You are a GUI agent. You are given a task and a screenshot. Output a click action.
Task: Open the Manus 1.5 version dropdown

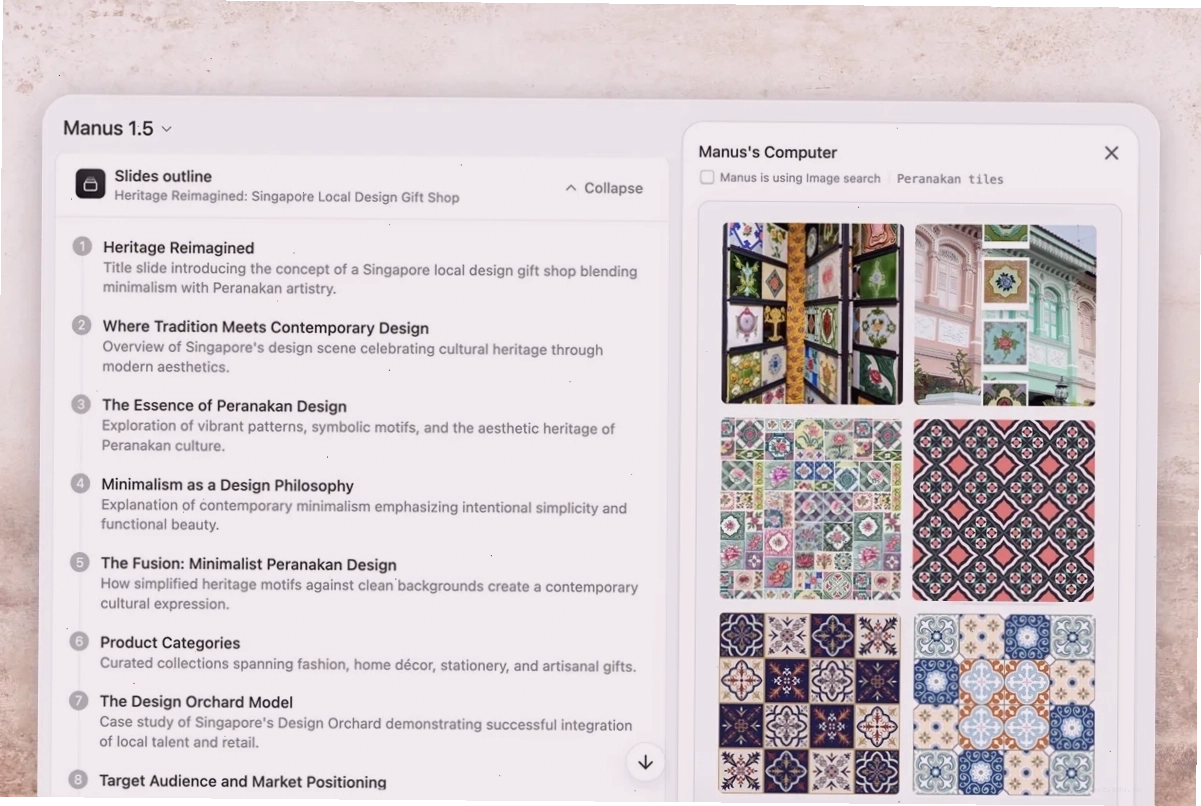(117, 128)
